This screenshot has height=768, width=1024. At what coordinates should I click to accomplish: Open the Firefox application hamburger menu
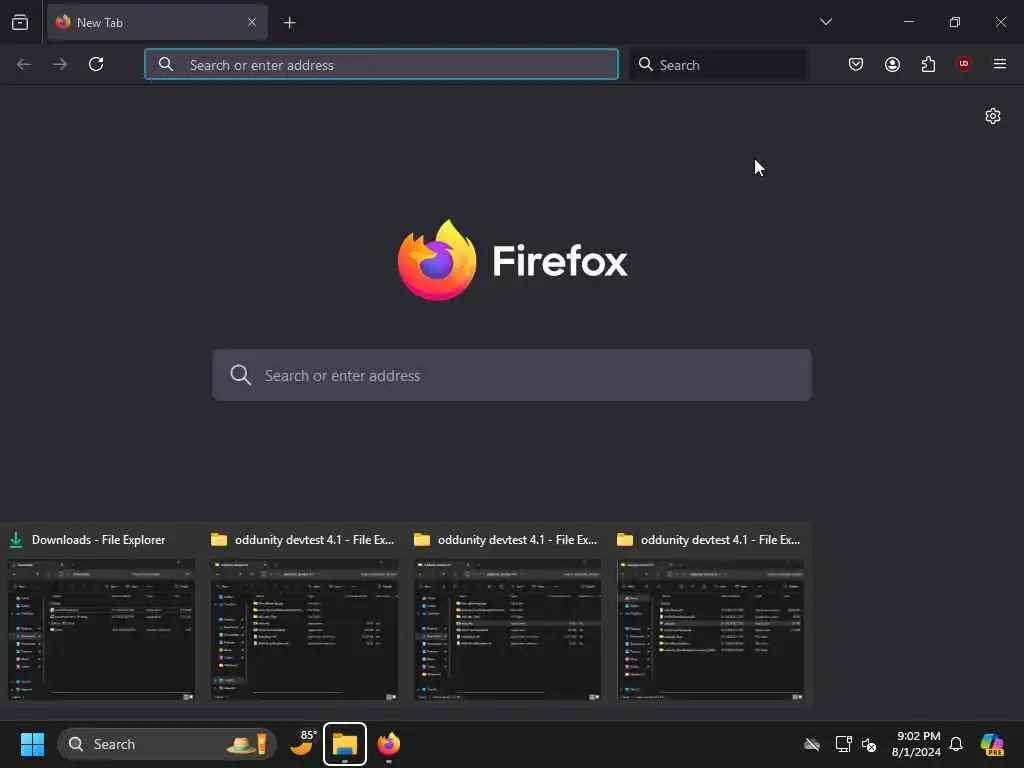pos(999,64)
